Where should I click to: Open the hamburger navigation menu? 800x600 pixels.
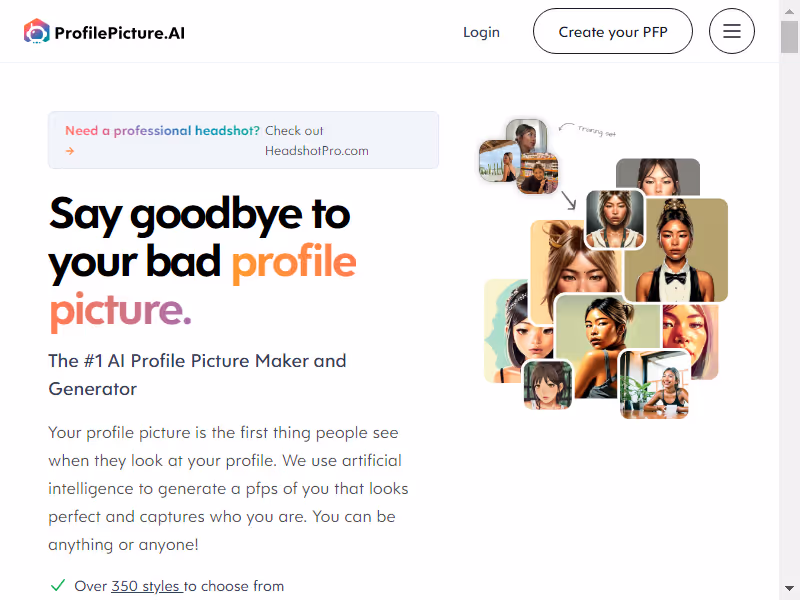pos(732,31)
